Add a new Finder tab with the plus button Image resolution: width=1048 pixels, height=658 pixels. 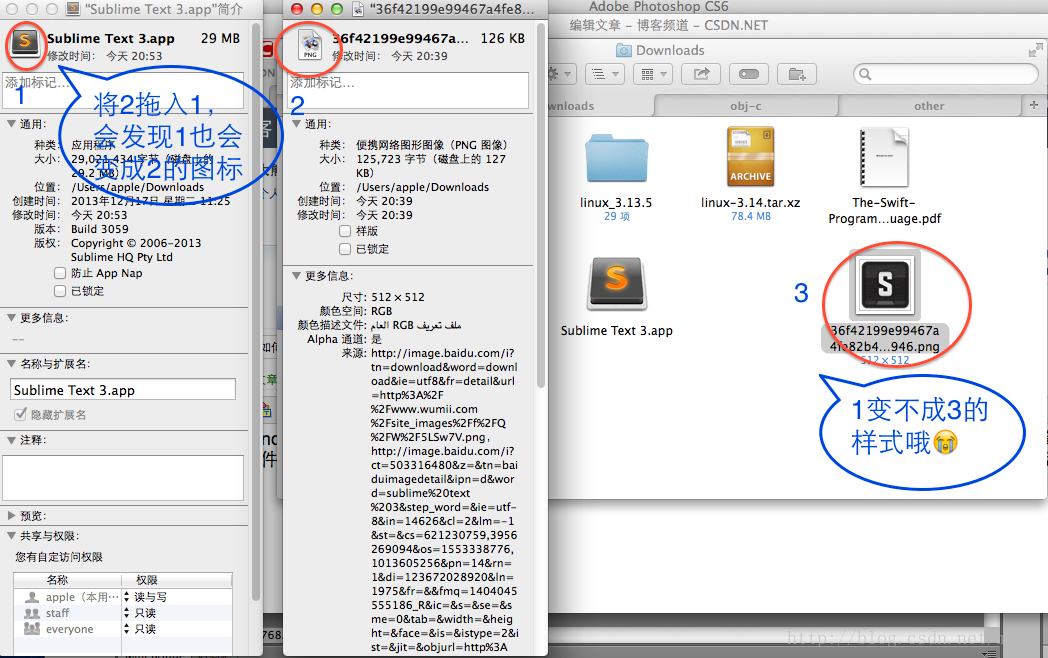click(1034, 105)
